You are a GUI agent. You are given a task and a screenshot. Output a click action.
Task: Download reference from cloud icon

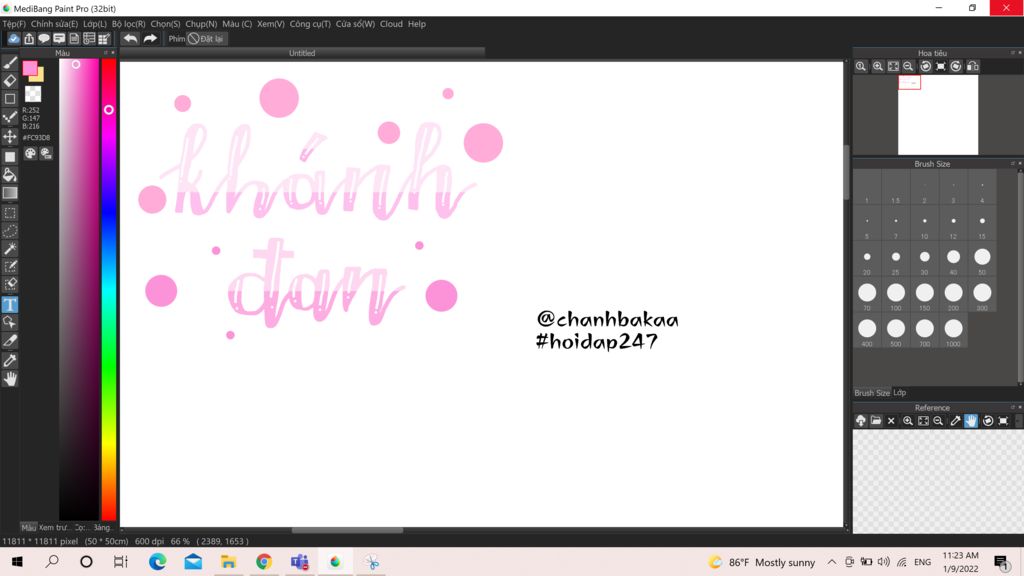(861, 421)
